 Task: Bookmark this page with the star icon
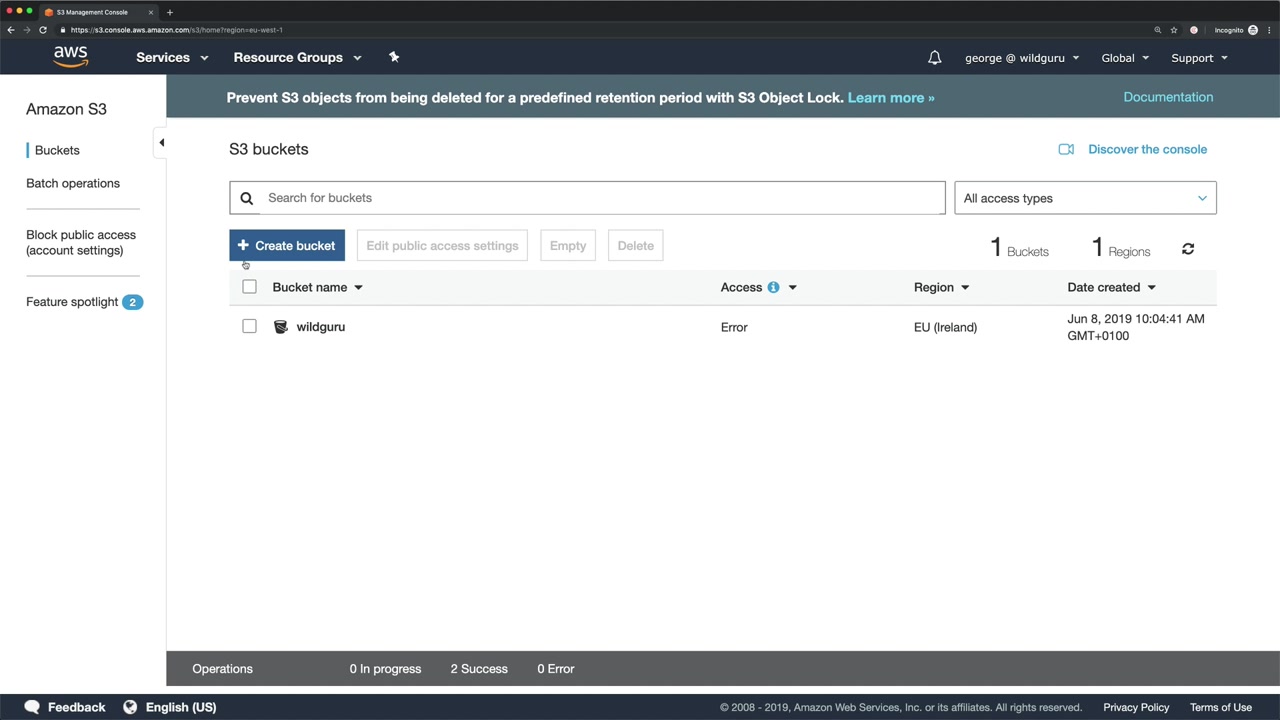tap(1174, 30)
